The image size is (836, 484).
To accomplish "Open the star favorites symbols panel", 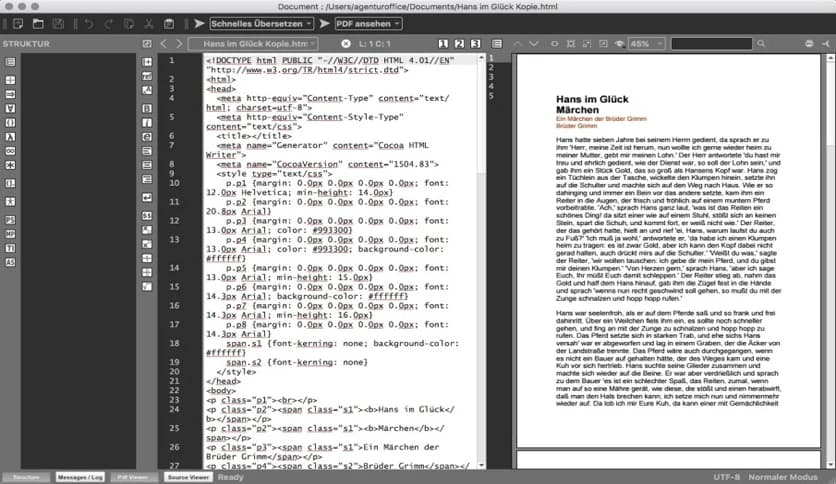I will pyautogui.click(x=10, y=165).
